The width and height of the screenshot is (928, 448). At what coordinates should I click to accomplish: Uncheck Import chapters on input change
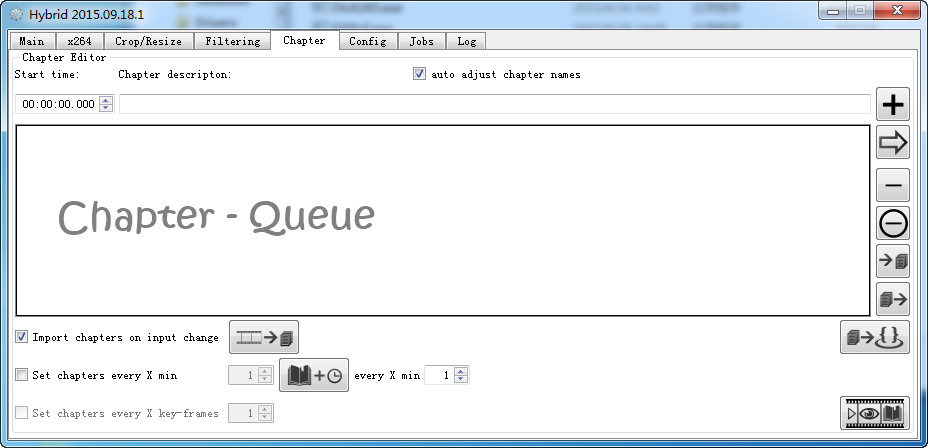[x=21, y=337]
